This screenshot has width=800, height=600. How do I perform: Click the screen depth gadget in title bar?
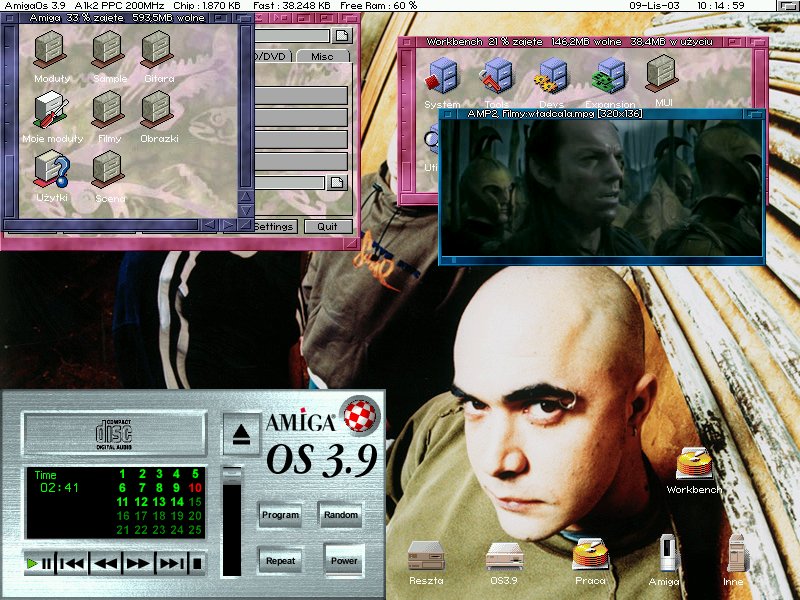pyautogui.click(x=788, y=6)
